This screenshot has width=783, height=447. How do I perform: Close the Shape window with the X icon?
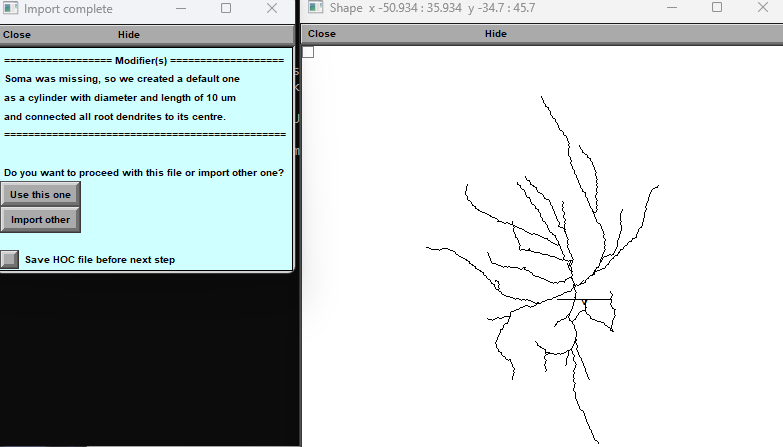[x=762, y=8]
